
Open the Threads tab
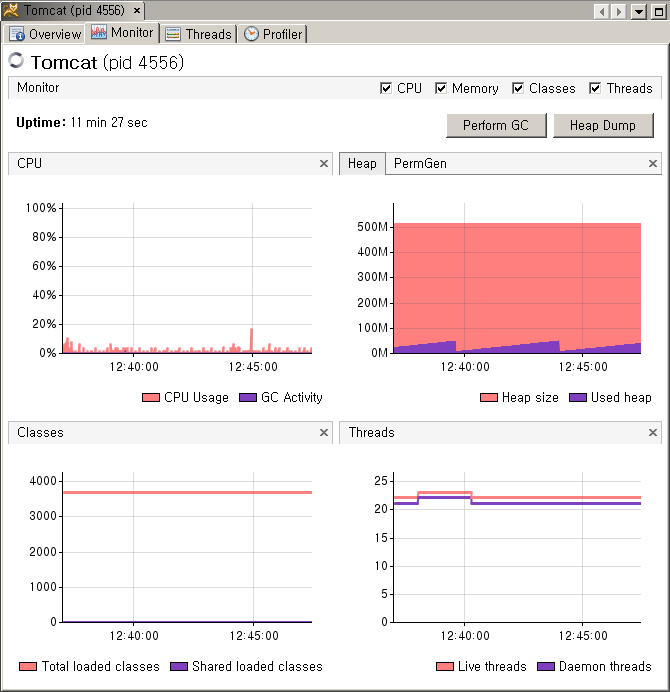click(x=198, y=34)
